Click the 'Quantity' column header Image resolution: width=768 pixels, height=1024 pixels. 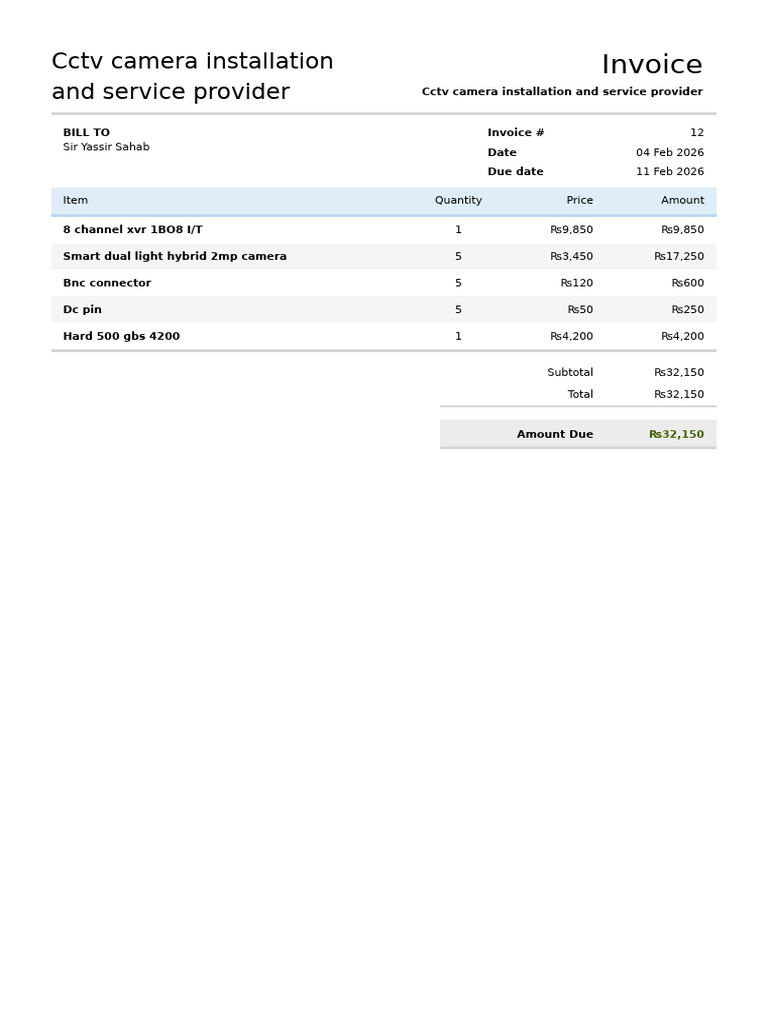(x=458, y=200)
